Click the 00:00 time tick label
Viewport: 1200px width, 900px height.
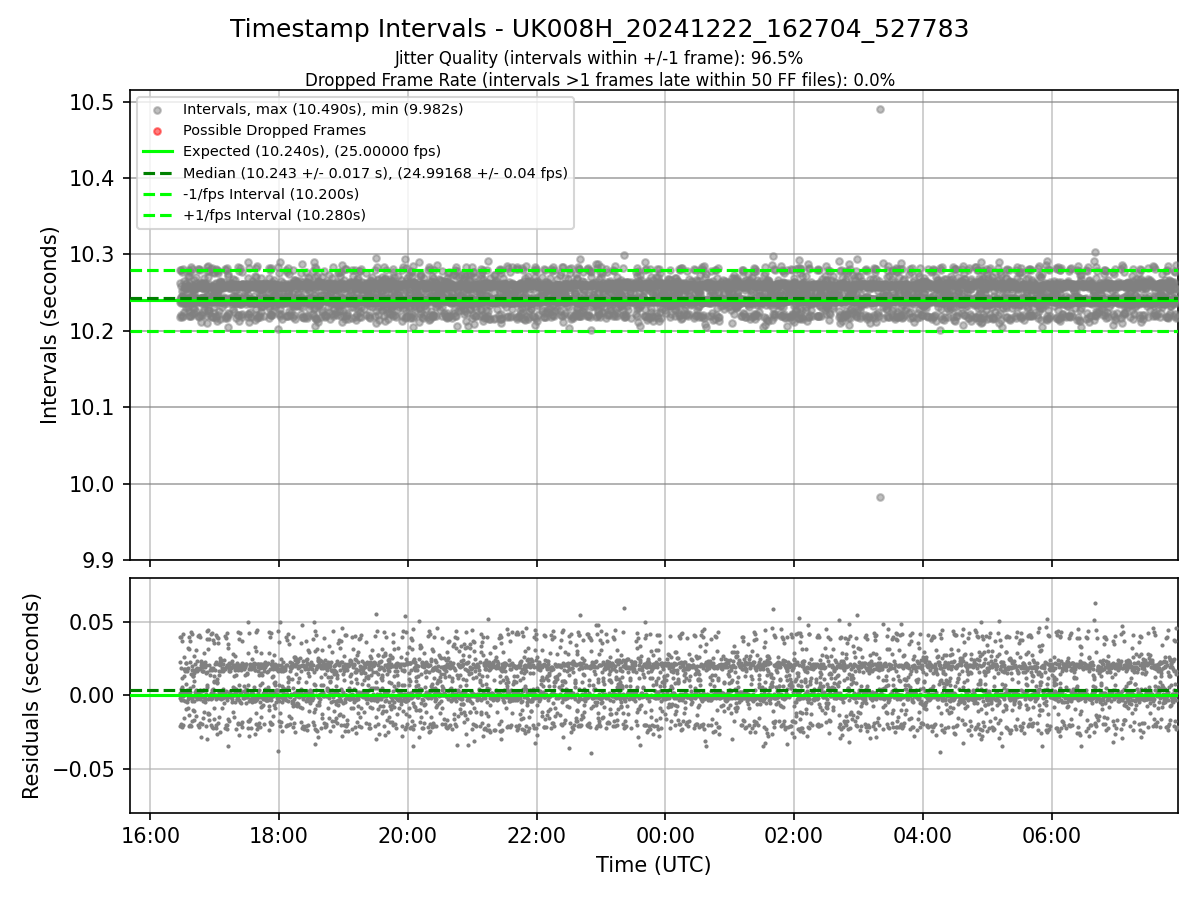[x=665, y=834]
